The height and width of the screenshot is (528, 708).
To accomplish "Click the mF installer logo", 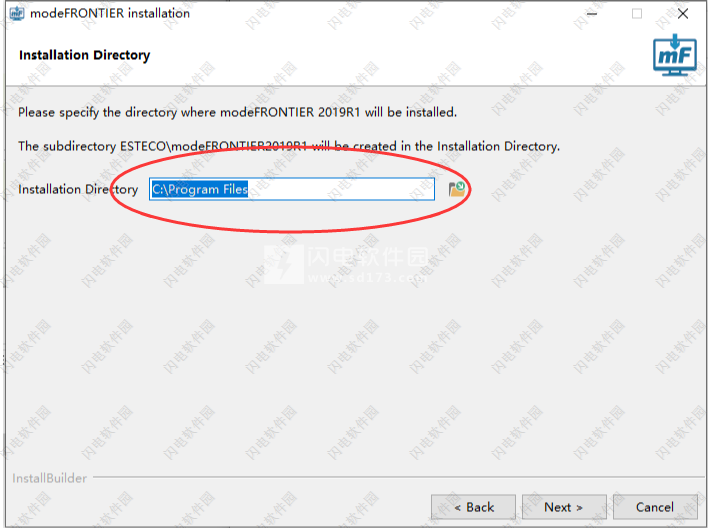I will [x=675, y=55].
